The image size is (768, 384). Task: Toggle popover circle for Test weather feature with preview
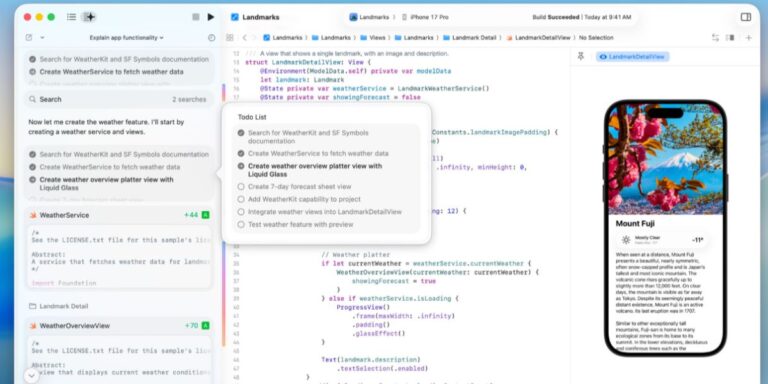240,224
